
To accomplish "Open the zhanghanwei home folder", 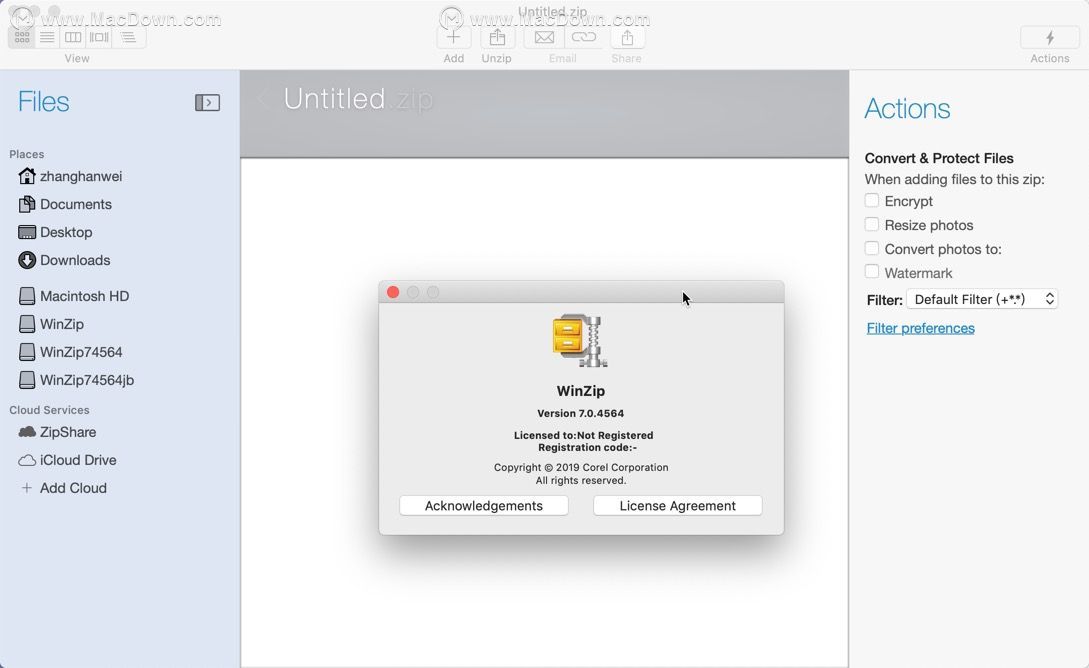I will 70,176.
